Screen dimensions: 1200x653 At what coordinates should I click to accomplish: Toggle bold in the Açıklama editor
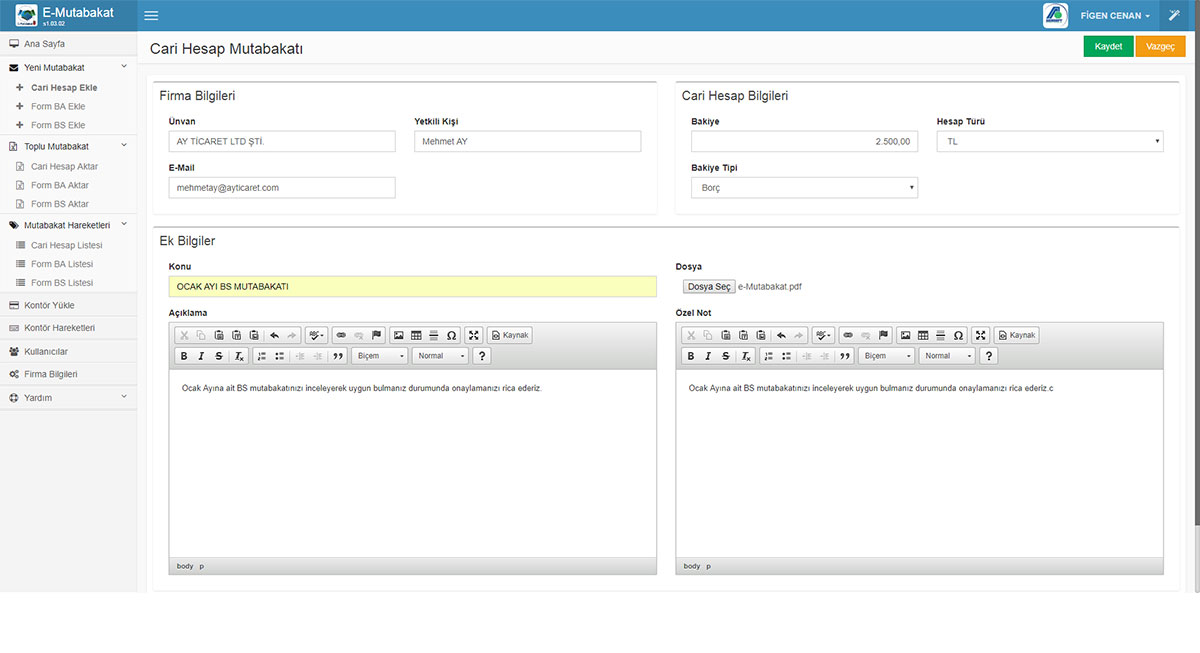[184, 356]
